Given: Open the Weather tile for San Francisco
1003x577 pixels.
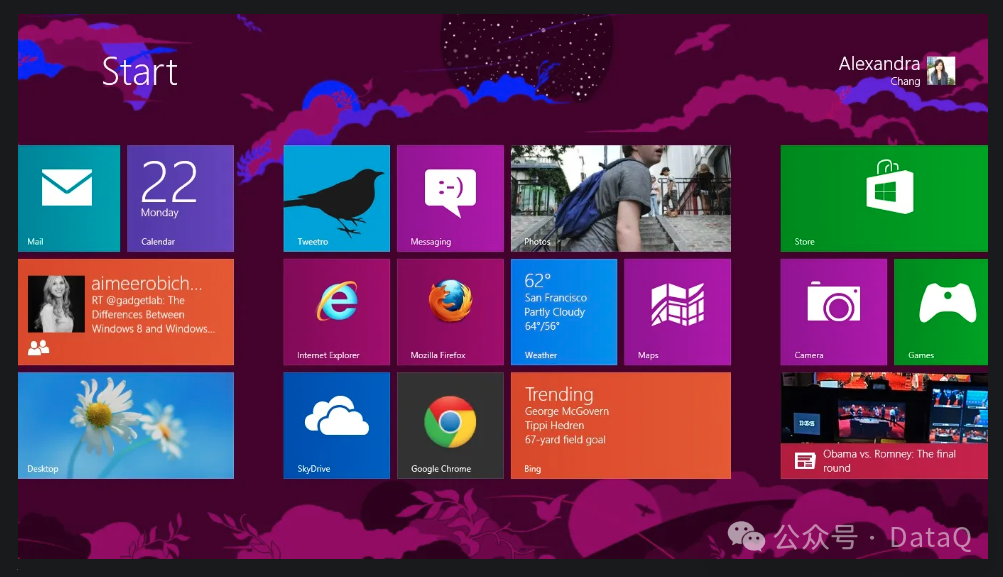Looking at the screenshot, I should point(564,312).
